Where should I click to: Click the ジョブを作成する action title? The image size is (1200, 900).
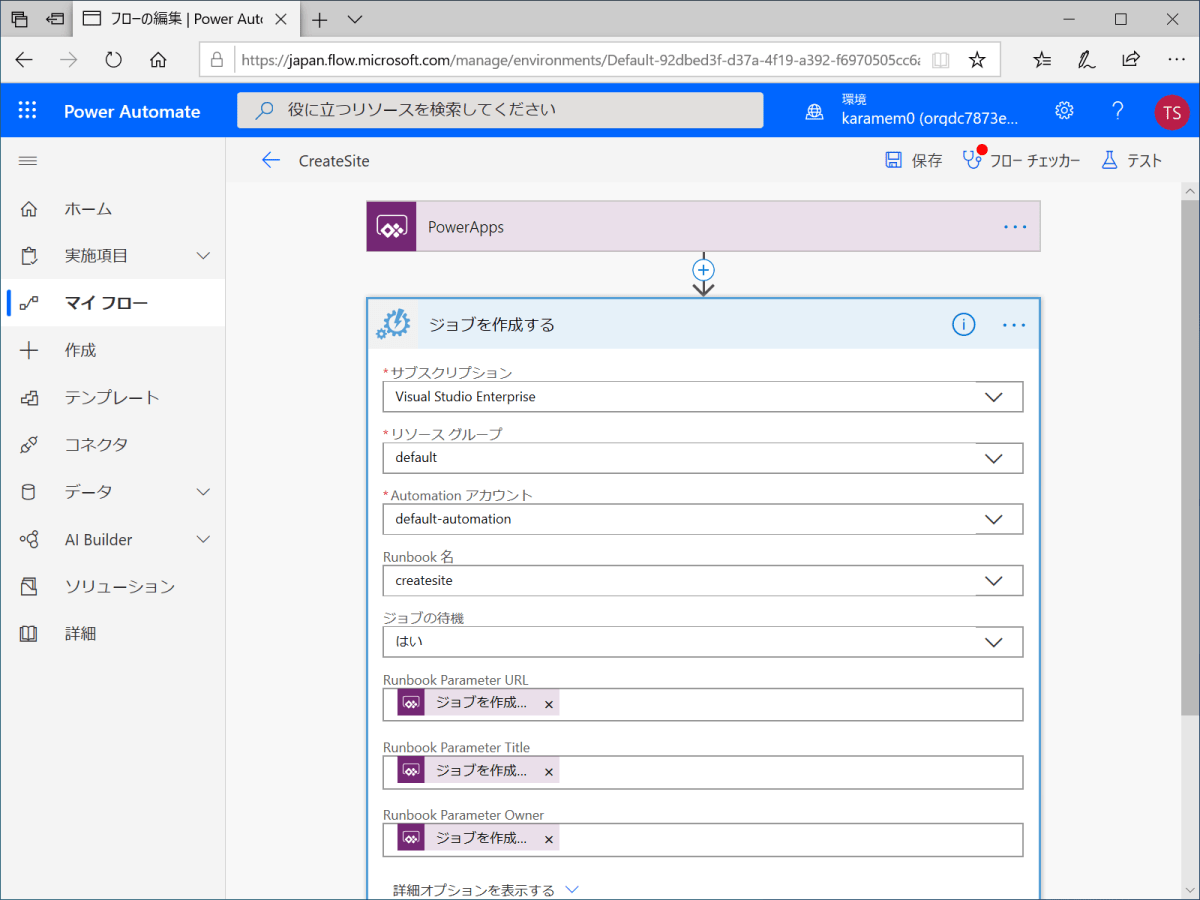(x=492, y=325)
